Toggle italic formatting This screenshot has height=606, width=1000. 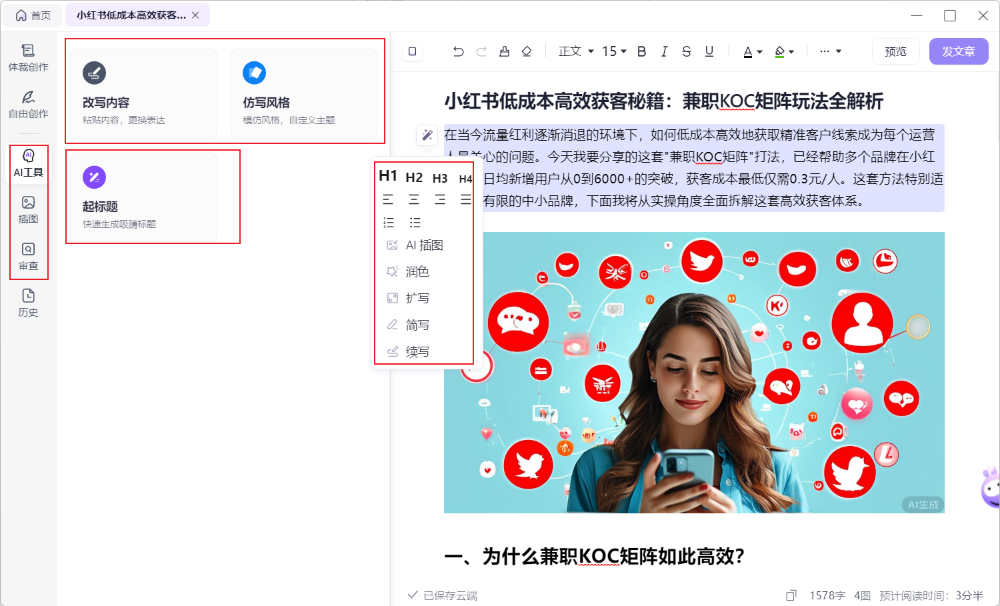point(664,52)
